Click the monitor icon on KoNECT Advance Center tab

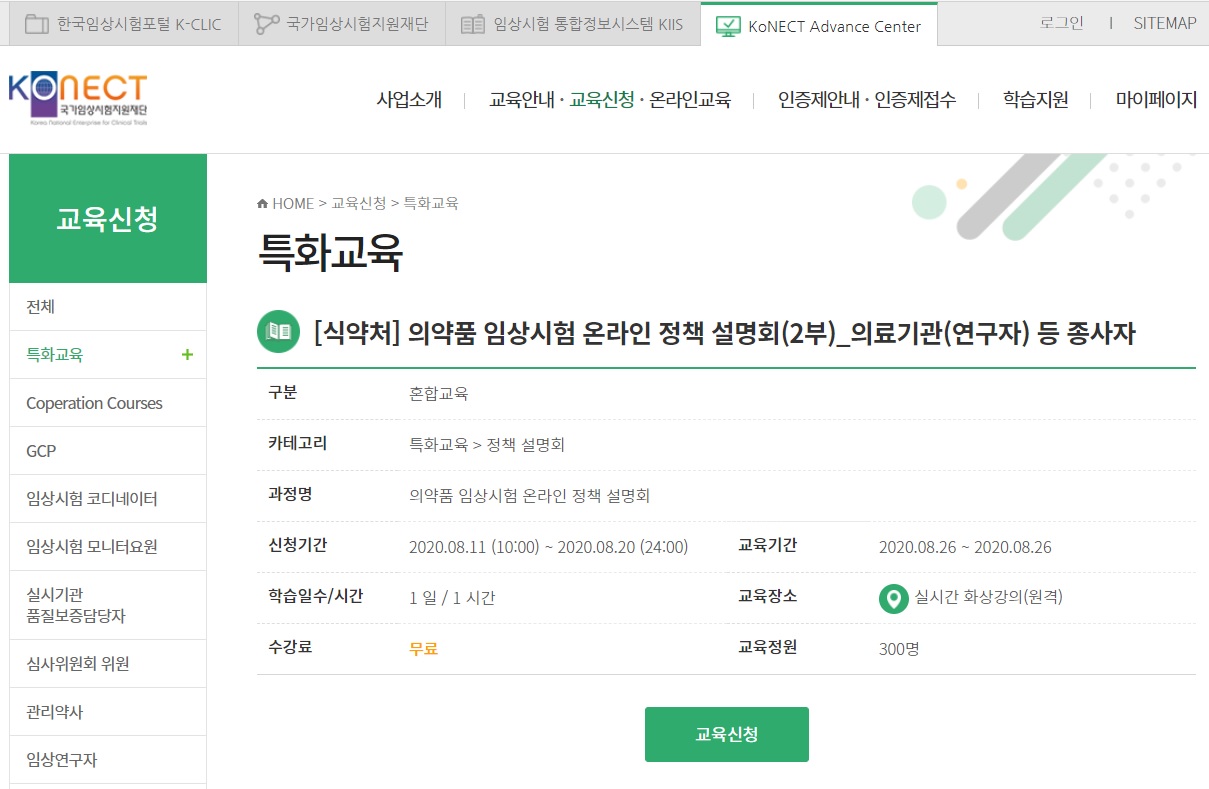coord(728,27)
